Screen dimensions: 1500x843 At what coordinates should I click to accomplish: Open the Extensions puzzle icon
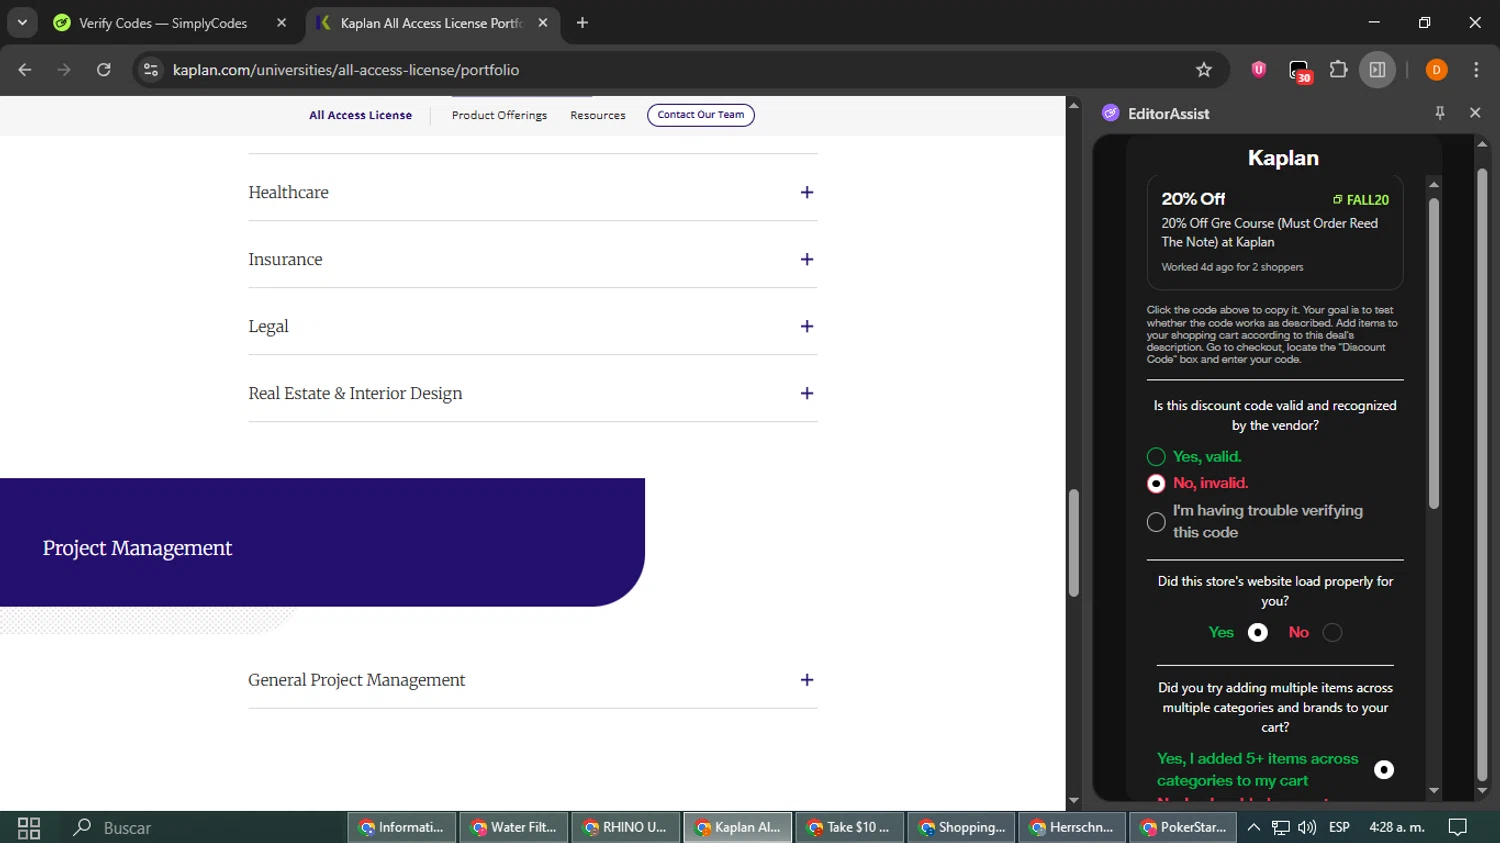[x=1338, y=69]
